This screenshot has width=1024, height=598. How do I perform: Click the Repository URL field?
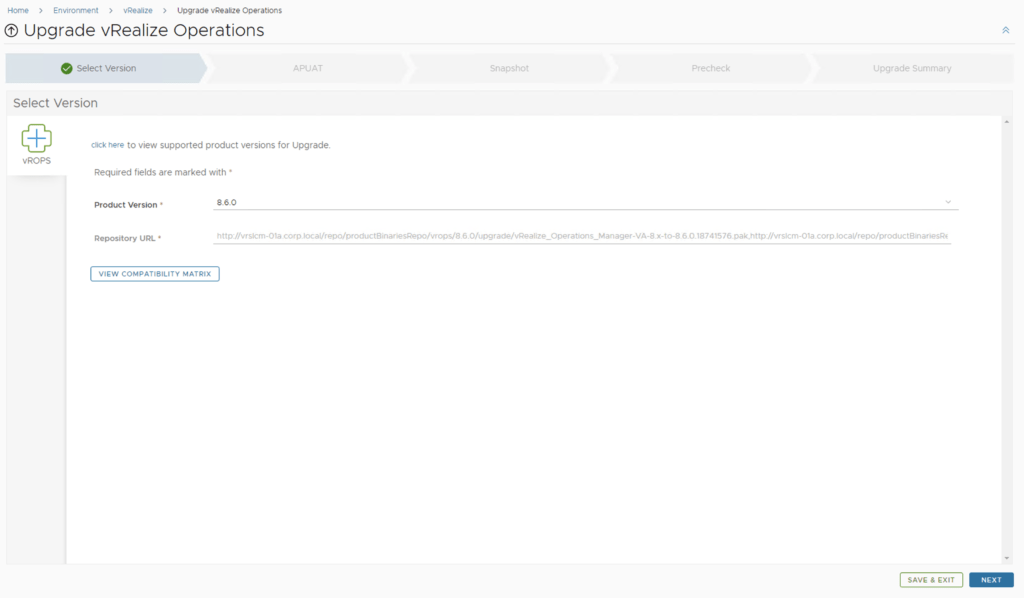pos(581,237)
